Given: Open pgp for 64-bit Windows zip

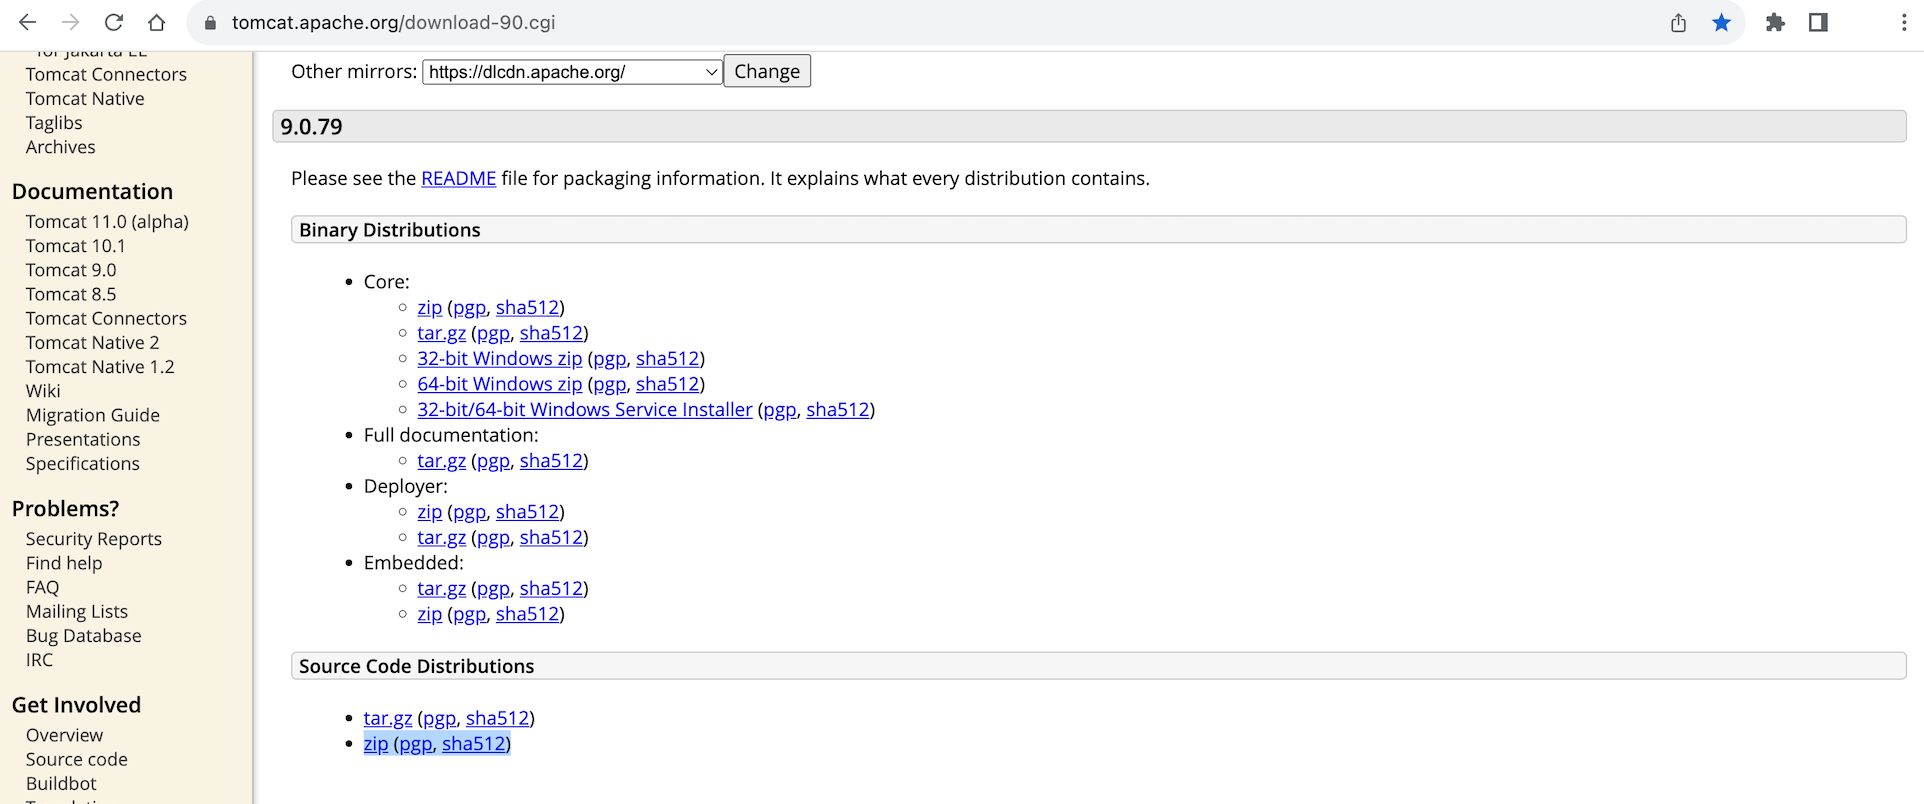Looking at the screenshot, I should click(609, 384).
